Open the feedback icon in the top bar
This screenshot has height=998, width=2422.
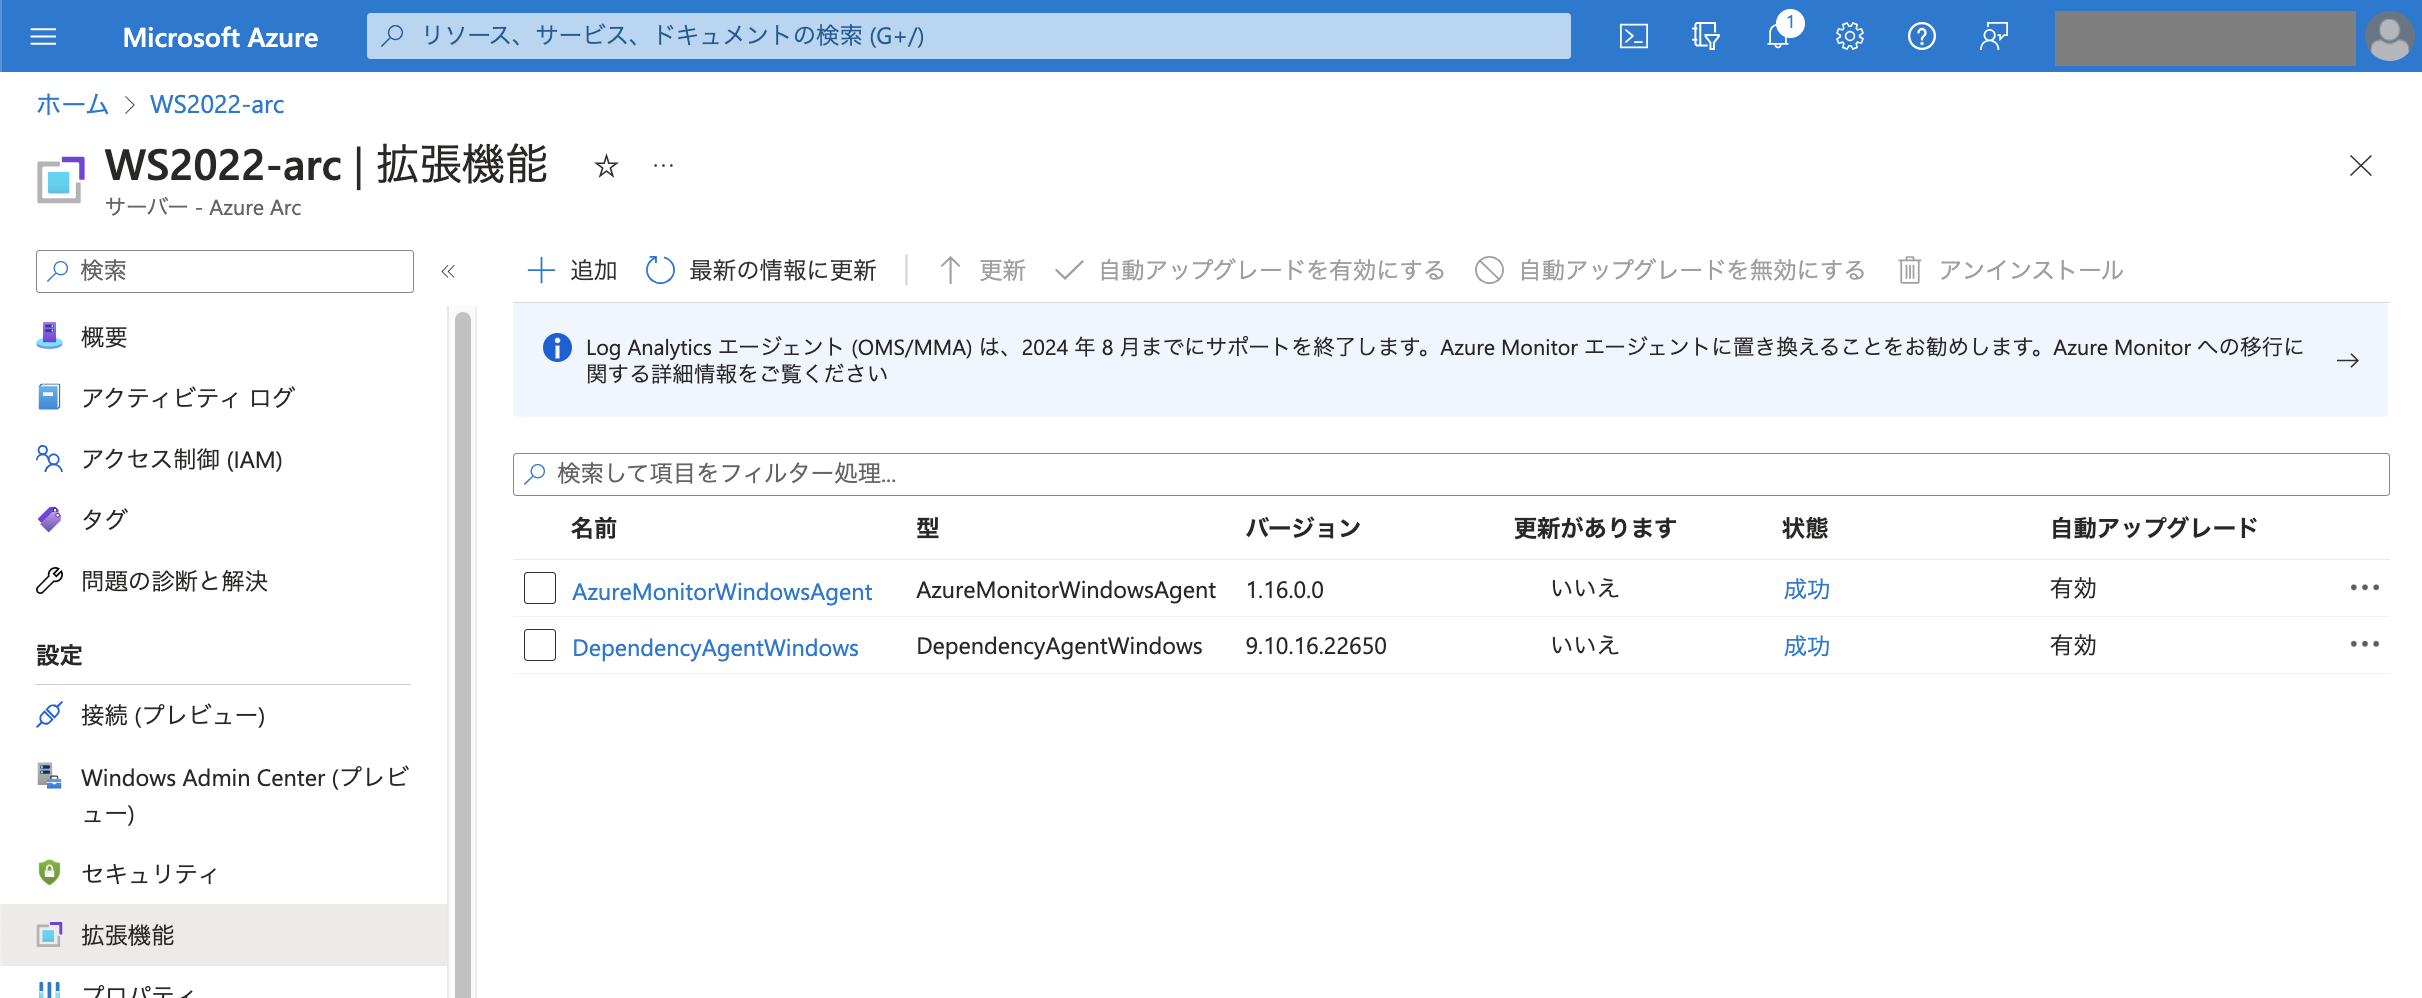pos(1993,37)
